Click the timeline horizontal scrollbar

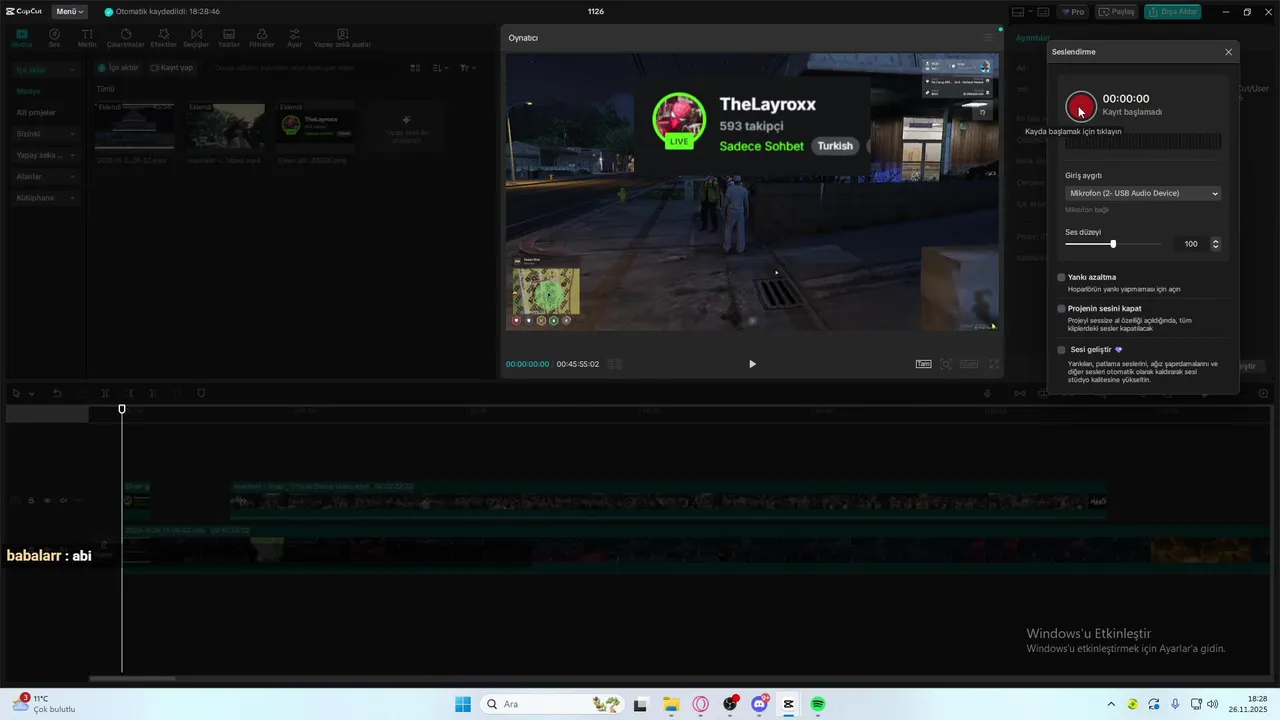[x=132, y=678]
